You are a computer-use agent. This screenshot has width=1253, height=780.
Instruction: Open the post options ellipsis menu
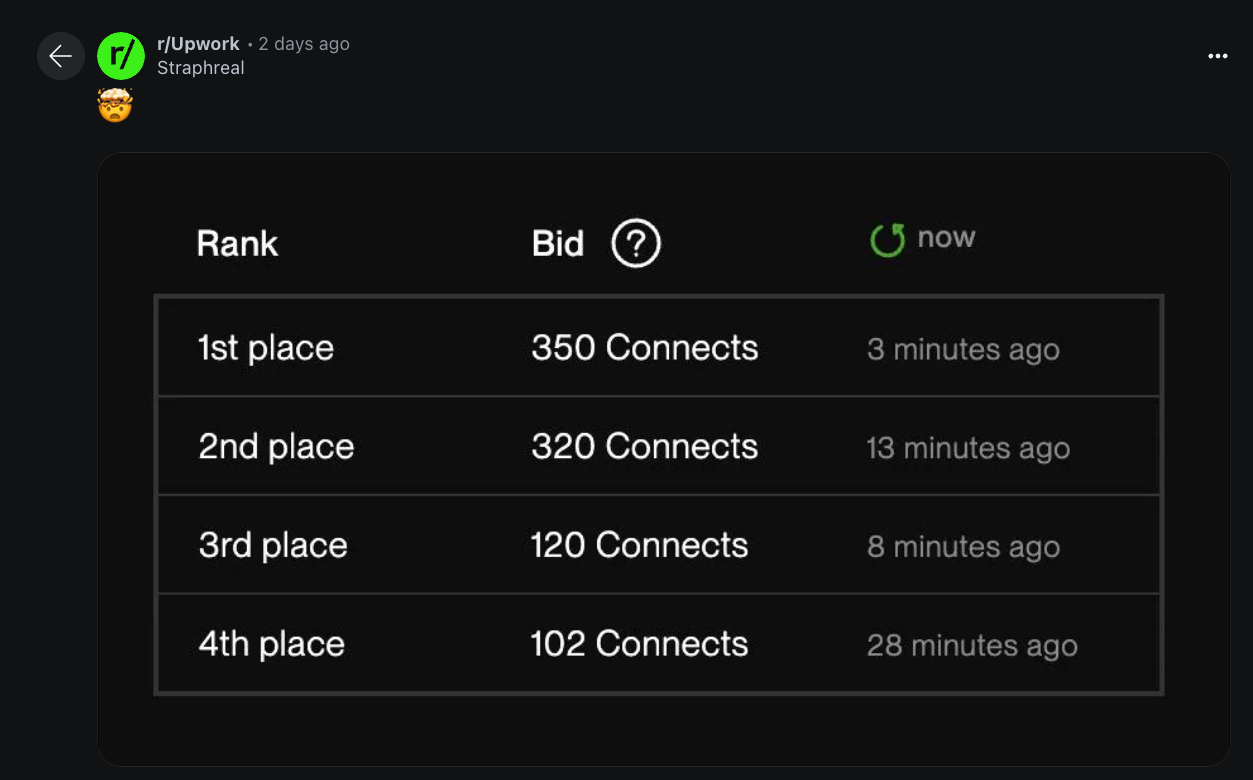tap(1217, 56)
